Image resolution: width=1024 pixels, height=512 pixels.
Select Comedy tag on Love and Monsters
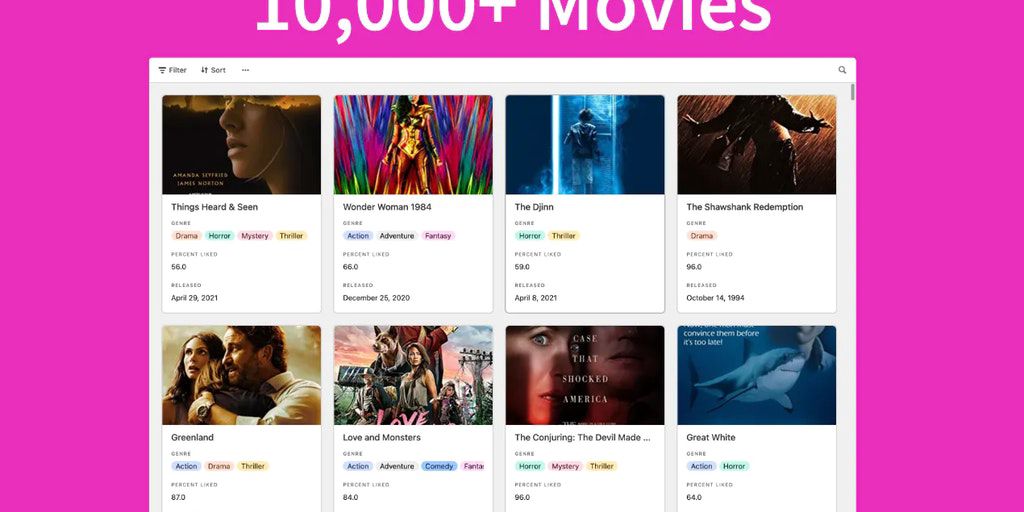click(x=439, y=466)
